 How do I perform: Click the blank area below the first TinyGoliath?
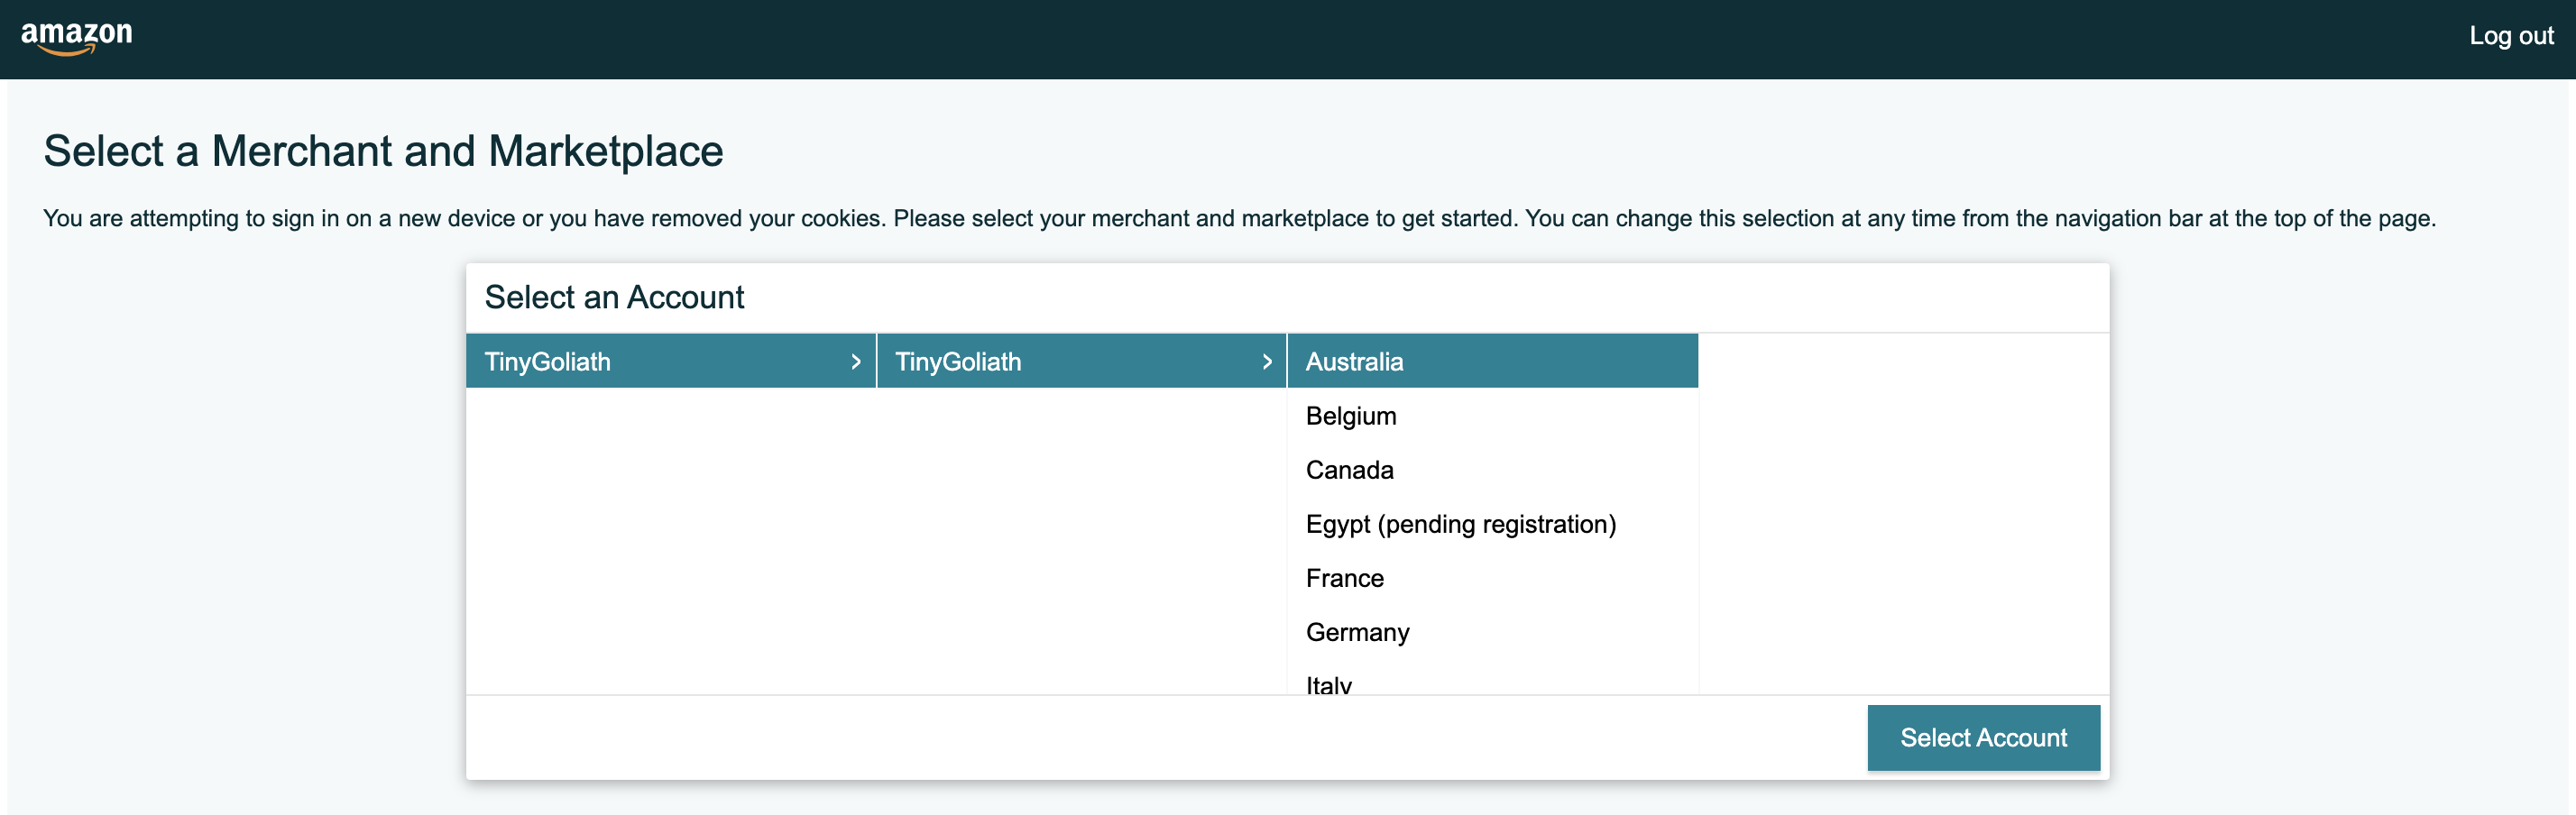(x=670, y=540)
